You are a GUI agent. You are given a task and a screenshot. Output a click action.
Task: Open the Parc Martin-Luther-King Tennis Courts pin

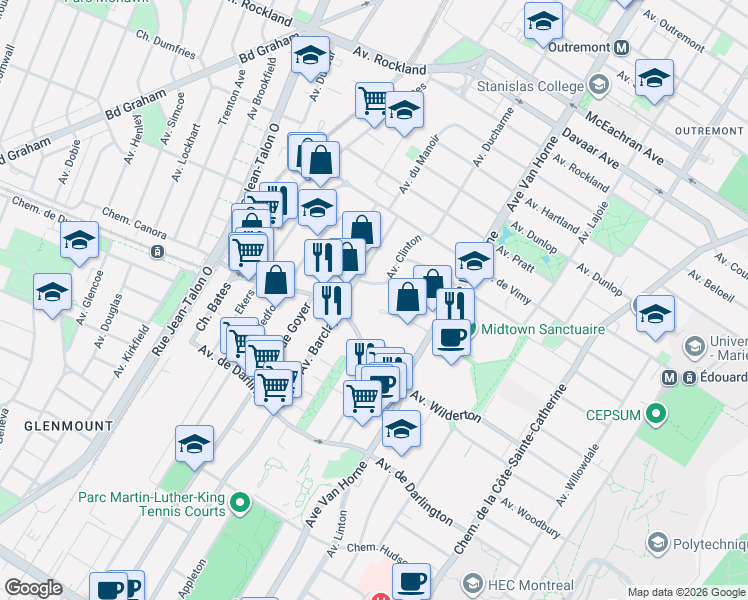(240, 504)
